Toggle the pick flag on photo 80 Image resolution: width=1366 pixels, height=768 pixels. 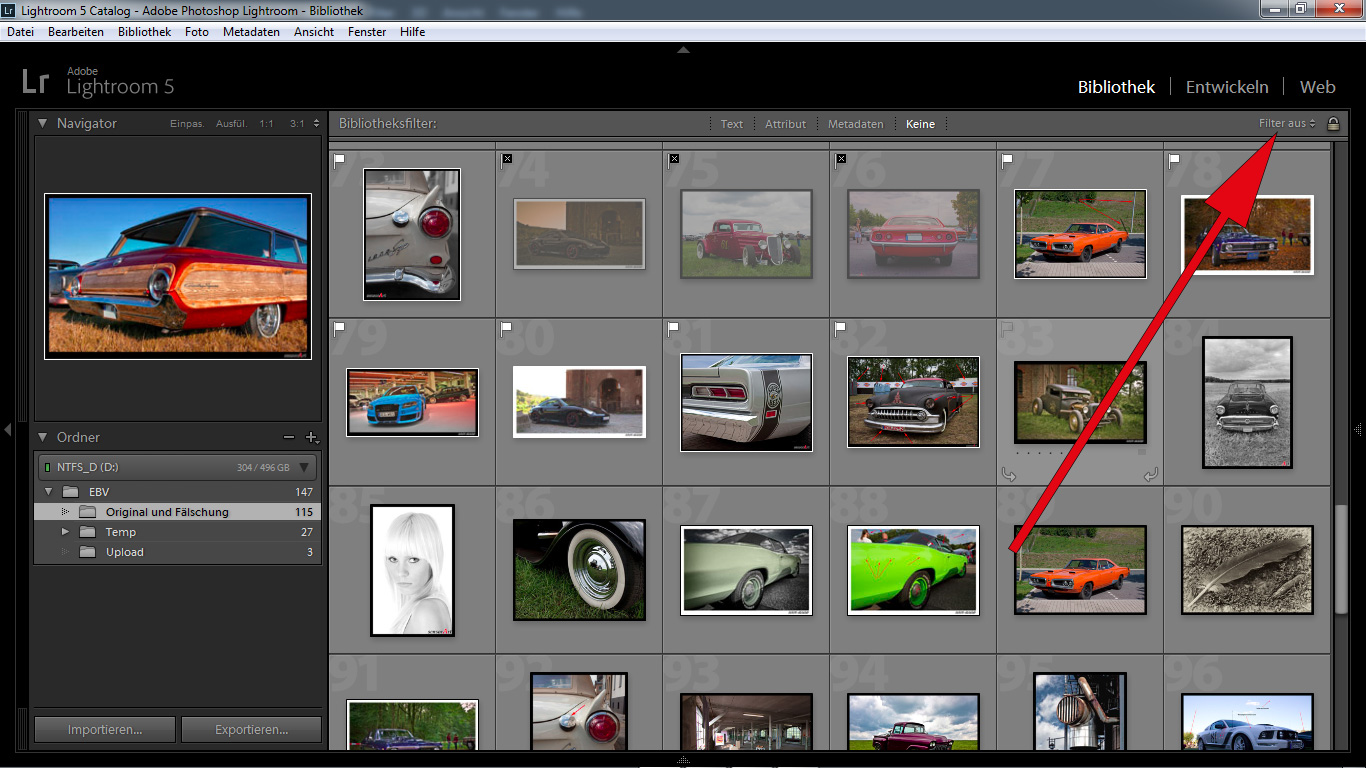[x=507, y=327]
